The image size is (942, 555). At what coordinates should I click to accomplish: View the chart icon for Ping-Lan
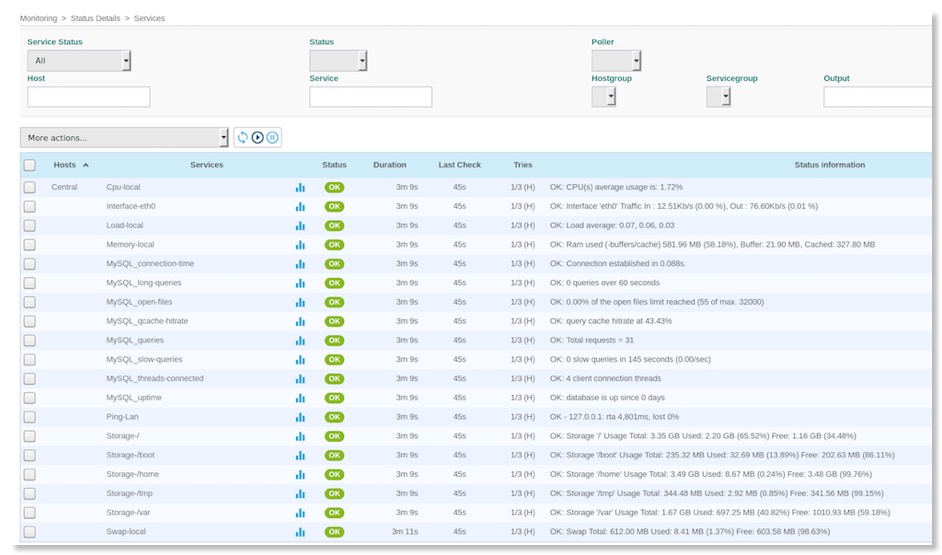tap(300, 417)
